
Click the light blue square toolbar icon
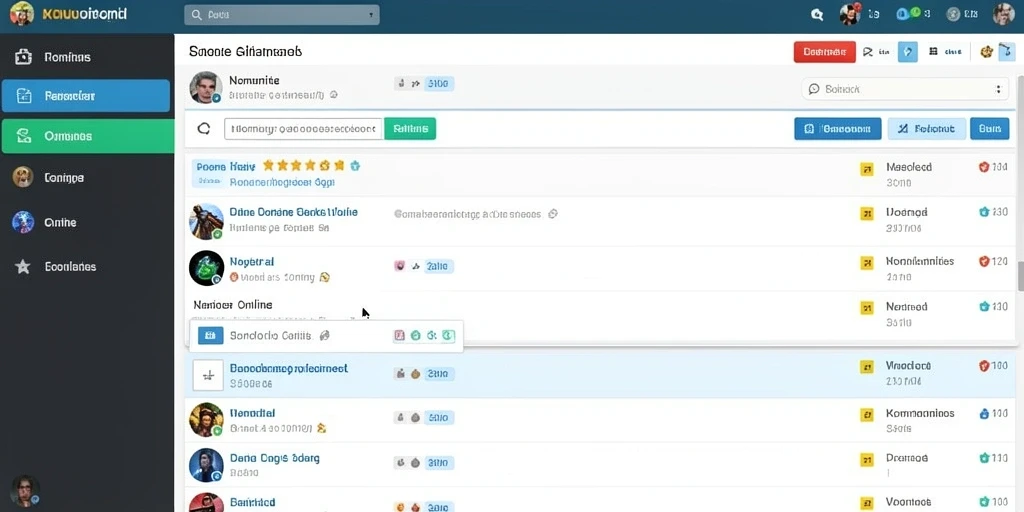(908, 52)
